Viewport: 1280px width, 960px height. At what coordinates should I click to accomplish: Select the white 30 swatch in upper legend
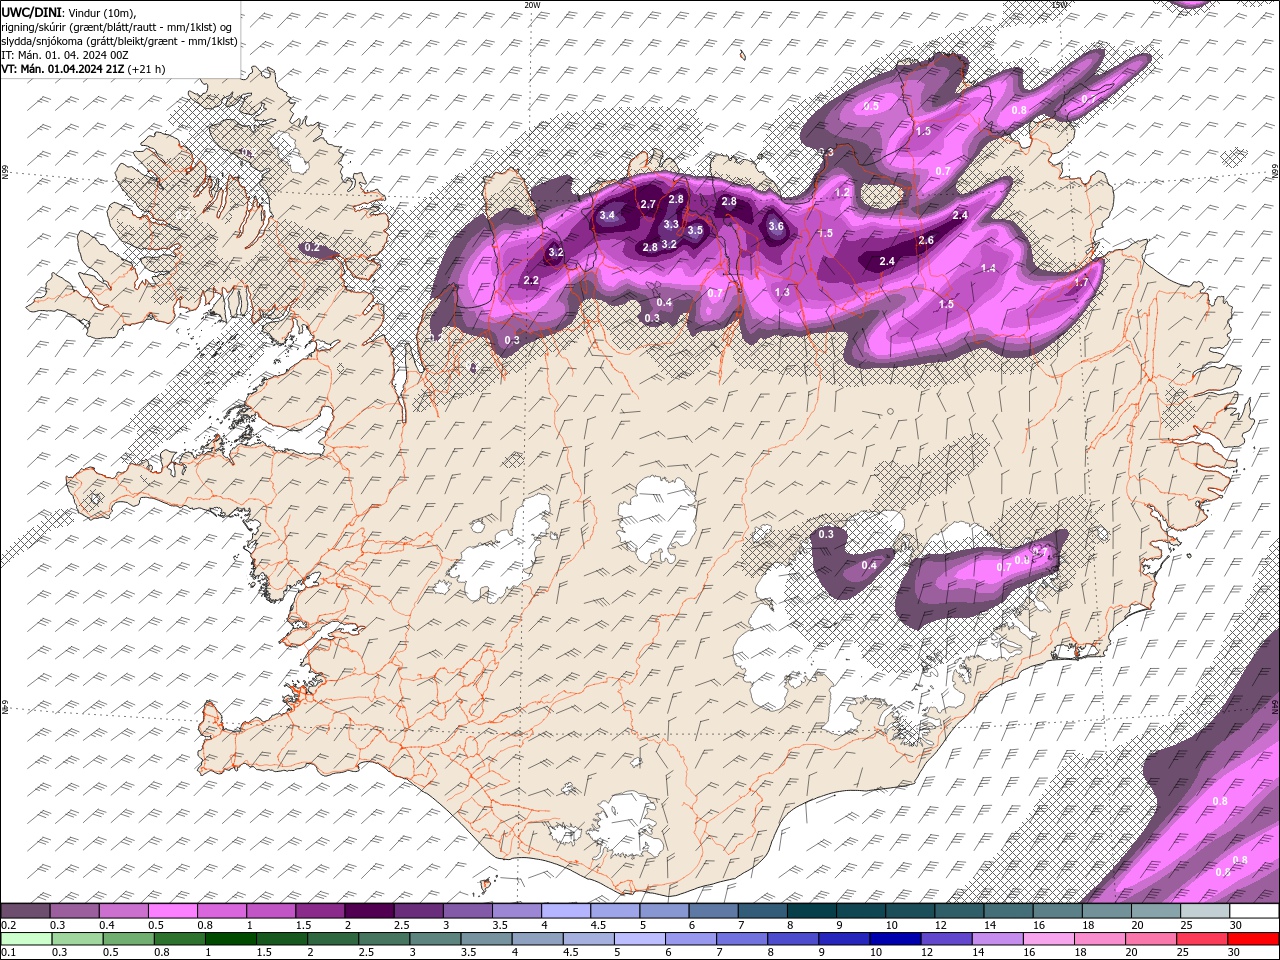point(1254,911)
